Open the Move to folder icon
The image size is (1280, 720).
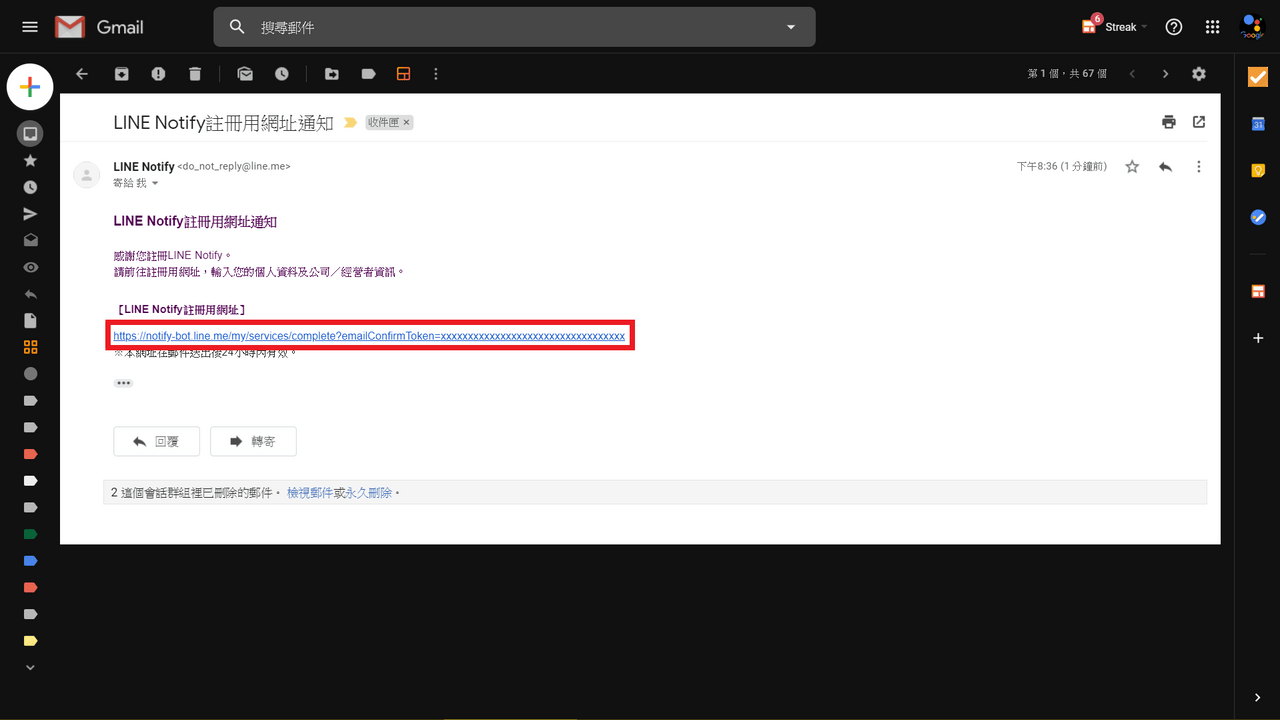click(332, 74)
